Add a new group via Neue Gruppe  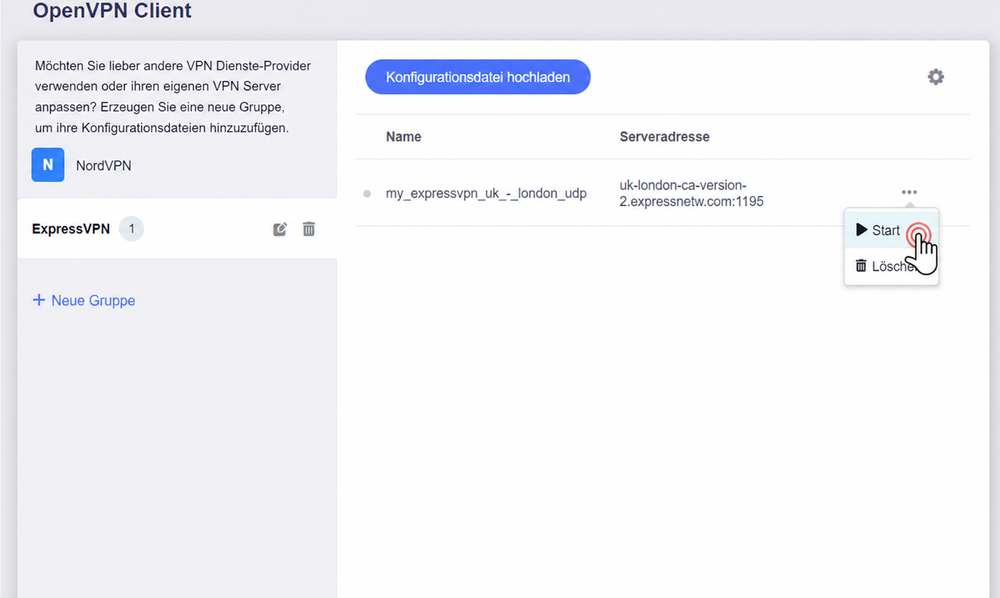pos(84,300)
